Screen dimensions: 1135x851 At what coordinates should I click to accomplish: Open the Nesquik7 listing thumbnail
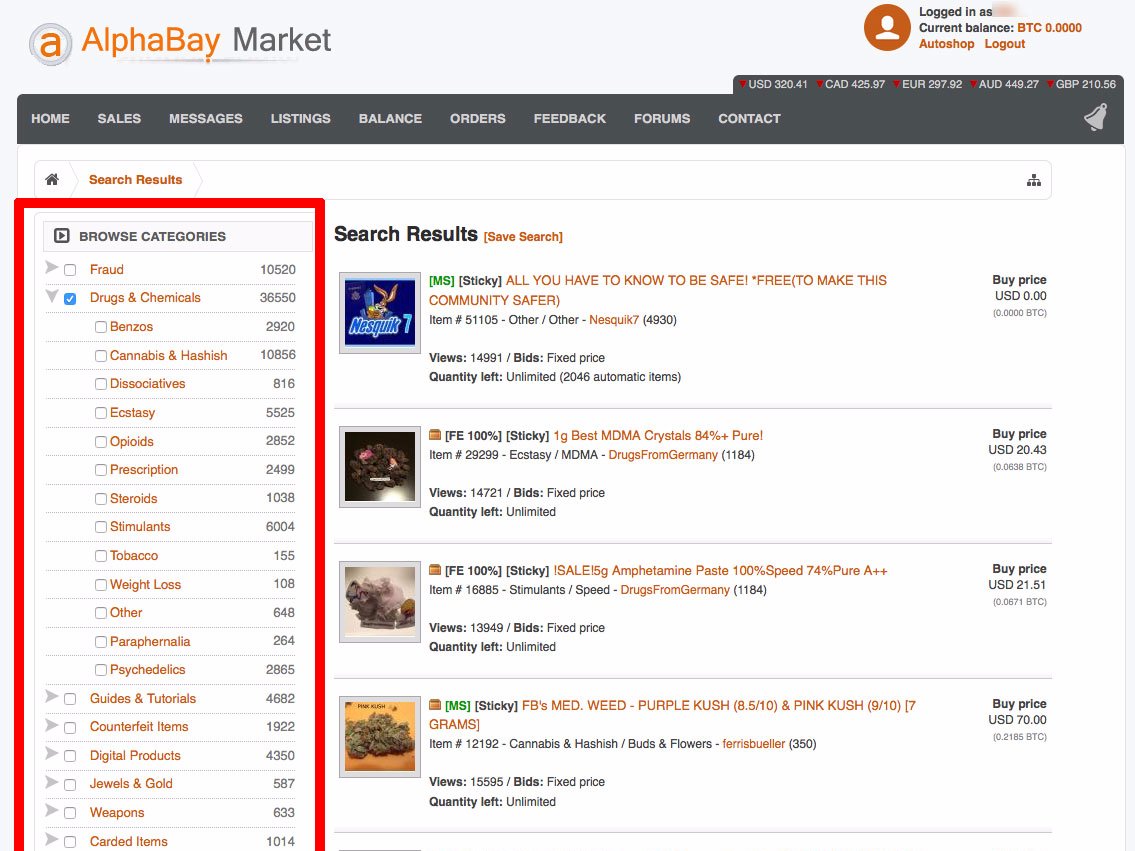click(380, 313)
